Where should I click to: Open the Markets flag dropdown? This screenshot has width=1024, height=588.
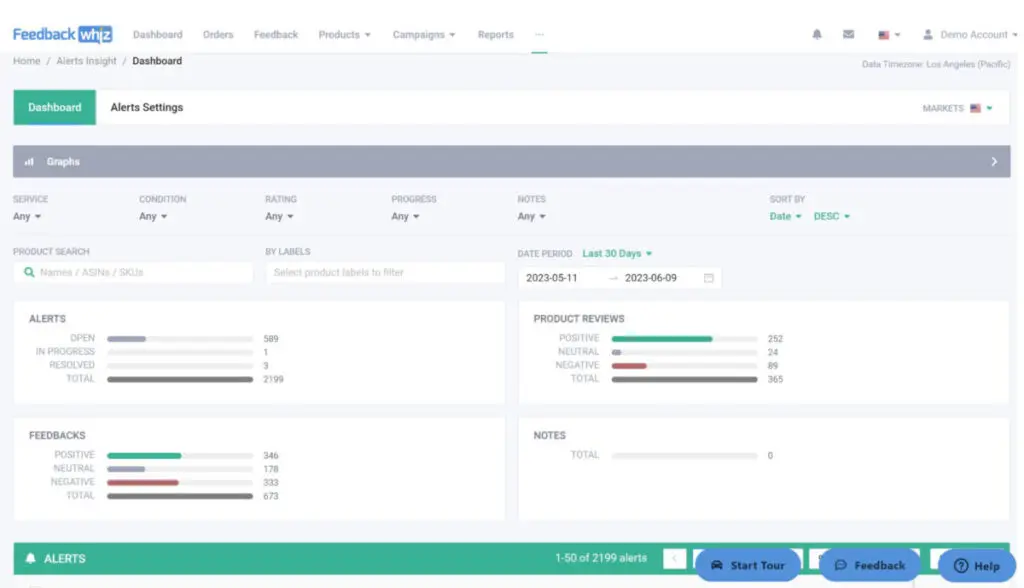[x=980, y=108]
